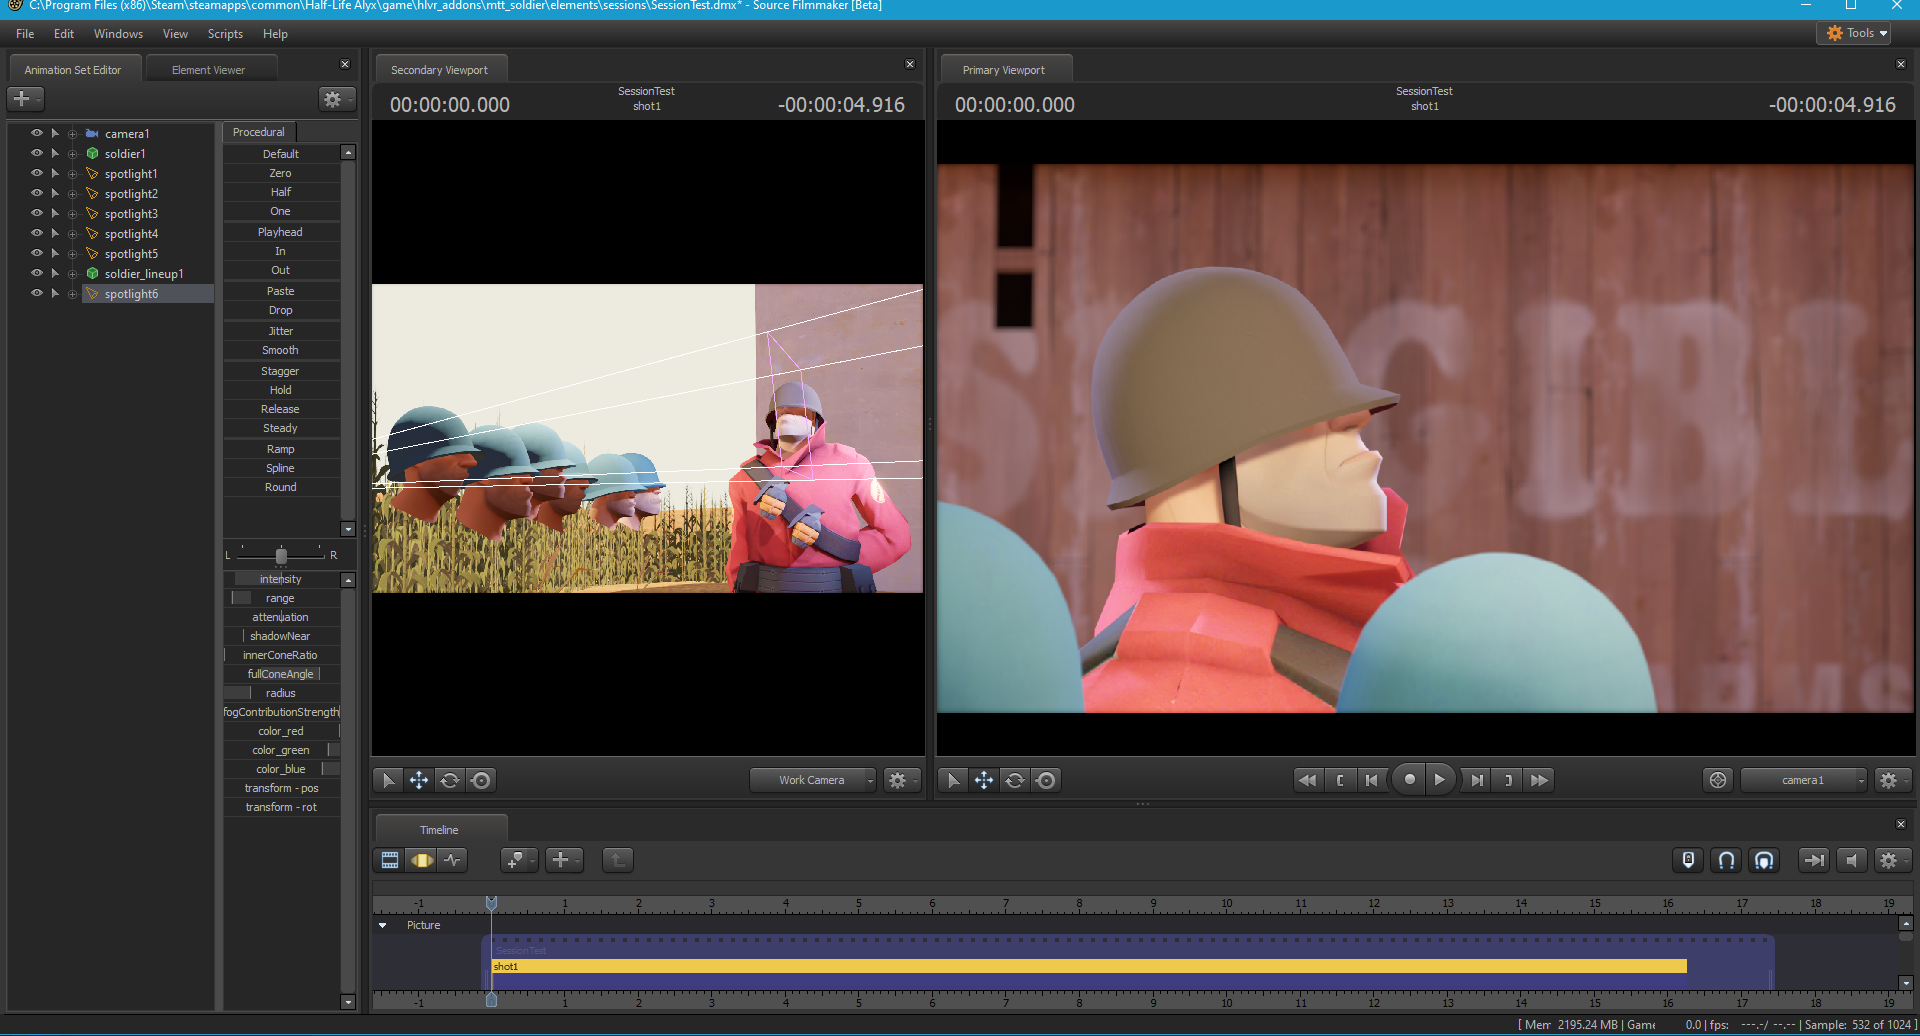1920x1036 pixels.
Task: Jump to the previous frame
Action: 1372,780
